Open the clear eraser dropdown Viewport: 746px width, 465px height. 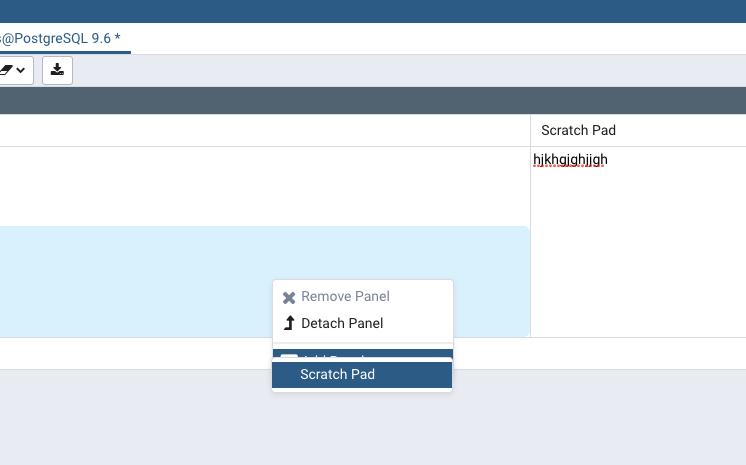pos(15,70)
